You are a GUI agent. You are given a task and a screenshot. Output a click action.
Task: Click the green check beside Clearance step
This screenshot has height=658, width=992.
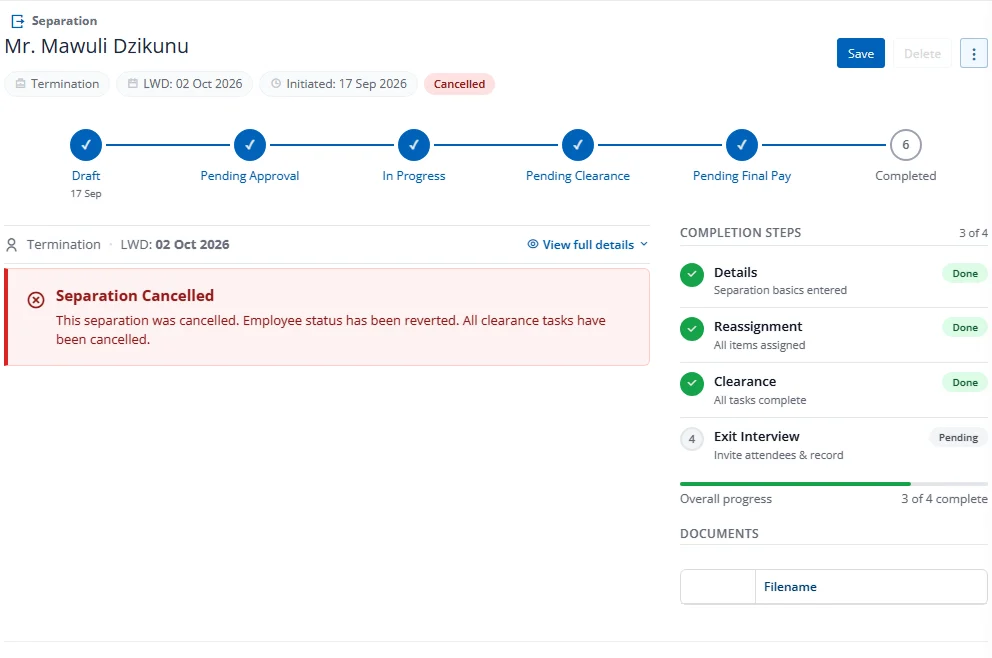(x=691, y=384)
